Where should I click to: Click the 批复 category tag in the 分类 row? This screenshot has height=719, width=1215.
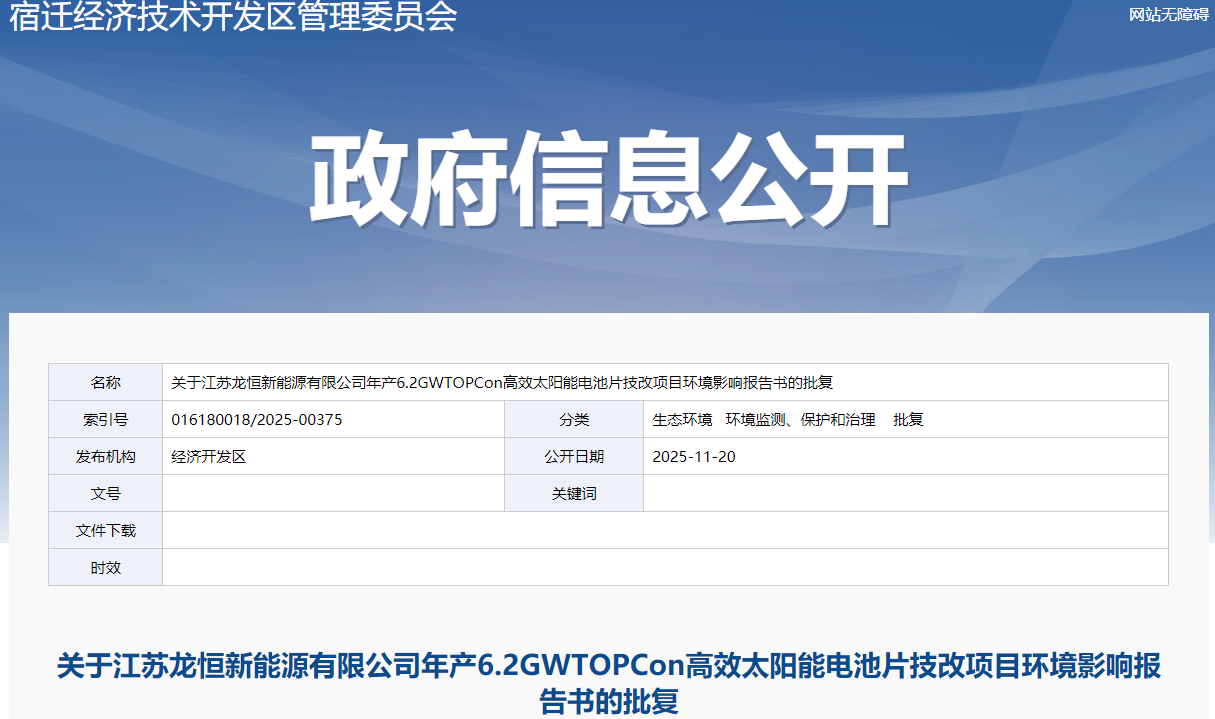[908, 420]
